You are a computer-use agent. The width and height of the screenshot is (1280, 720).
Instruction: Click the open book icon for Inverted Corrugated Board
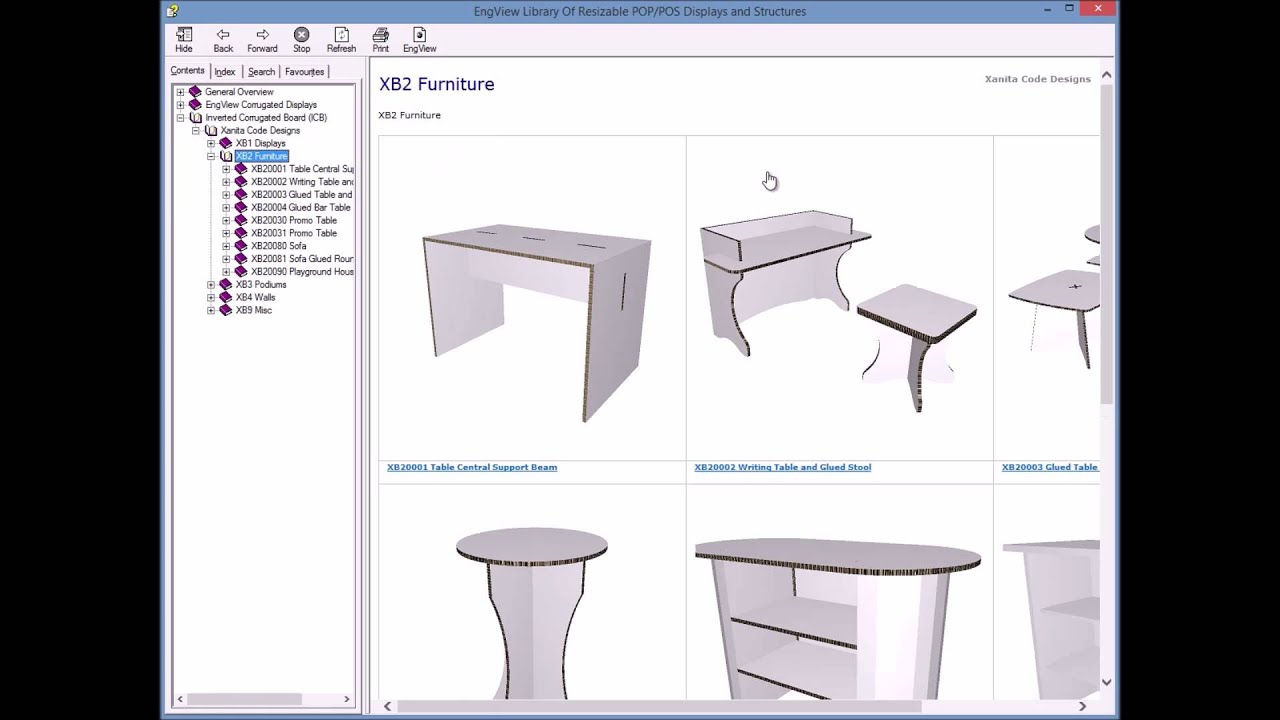click(x=195, y=118)
